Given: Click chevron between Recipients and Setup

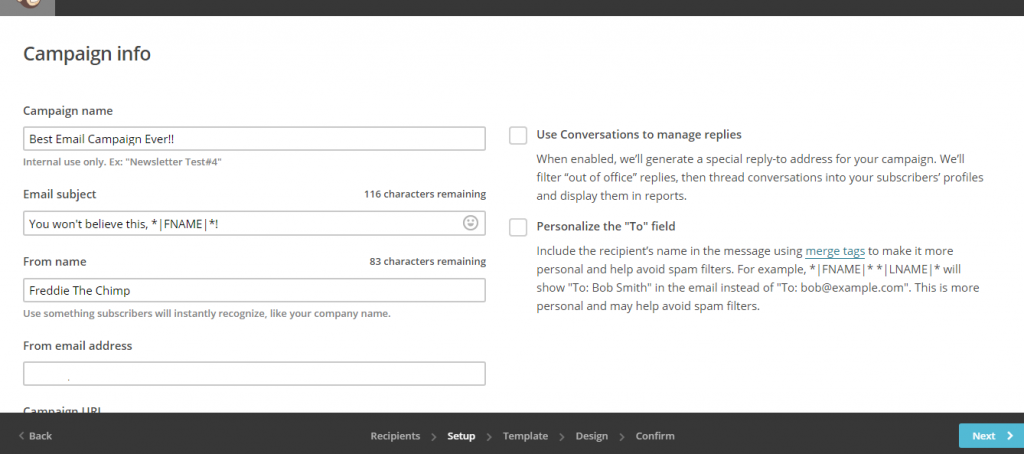Looking at the screenshot, I should 434,436.
